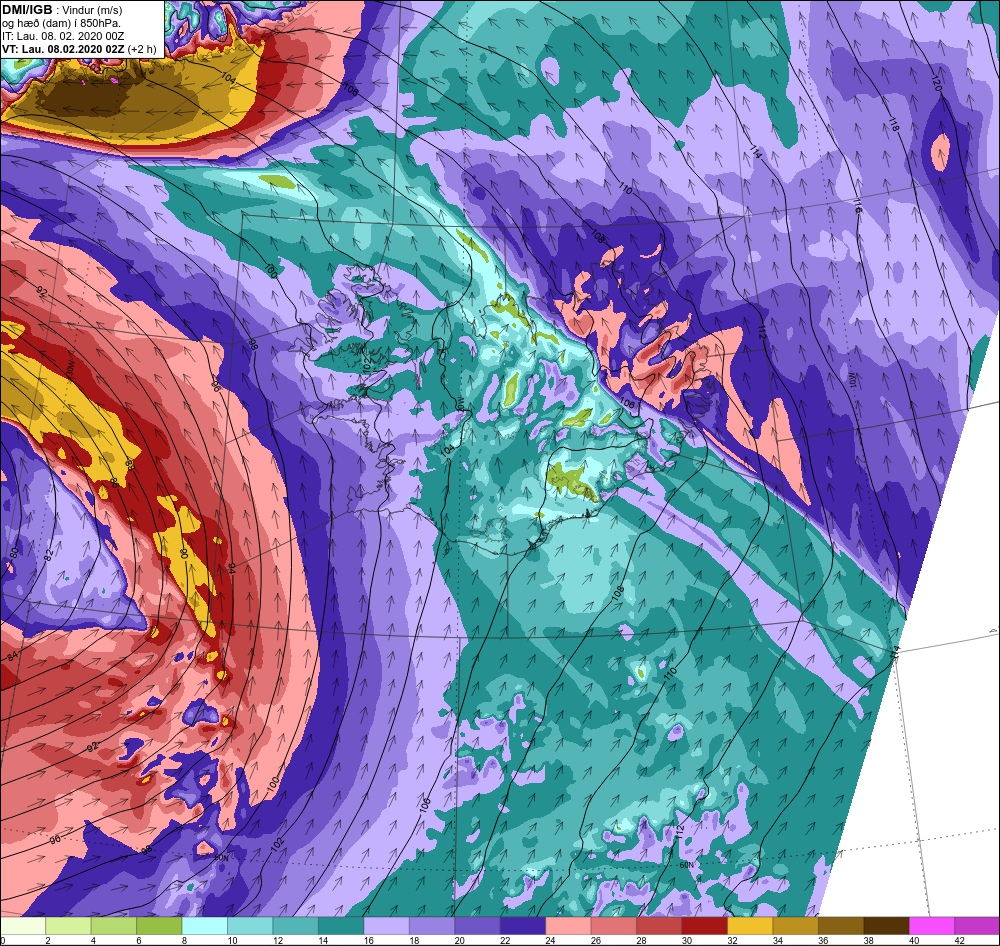Click the "116" contour label
This screenshot has width=1000, height=946.
coord(858,206)
